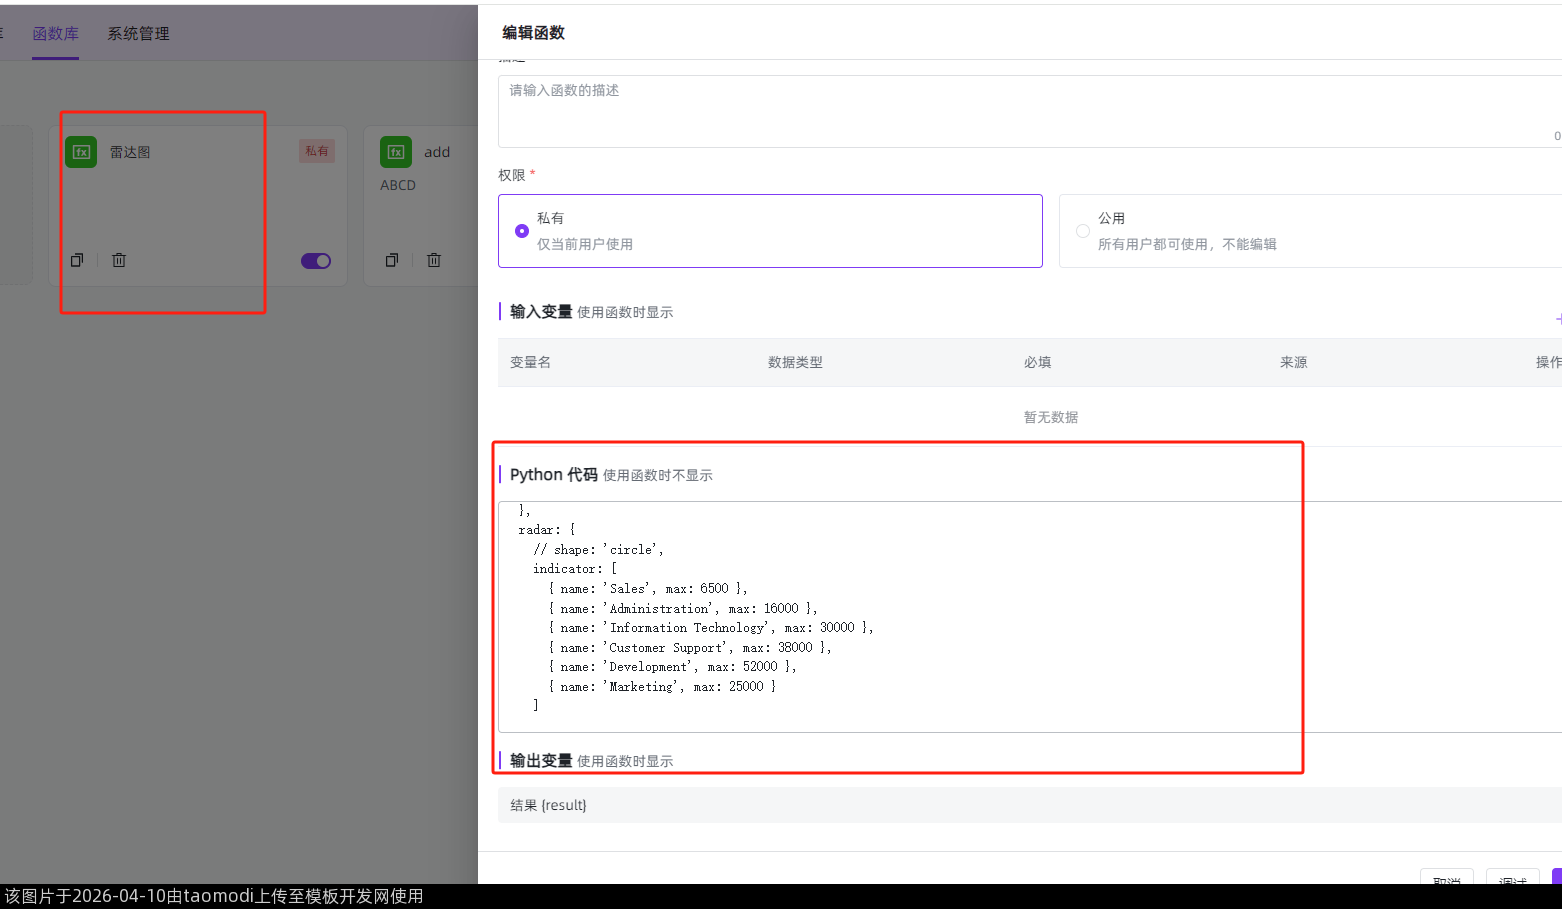The image size is (1562, 909).
Task: Open the 系统管理 tab
Action: (138, 34)
